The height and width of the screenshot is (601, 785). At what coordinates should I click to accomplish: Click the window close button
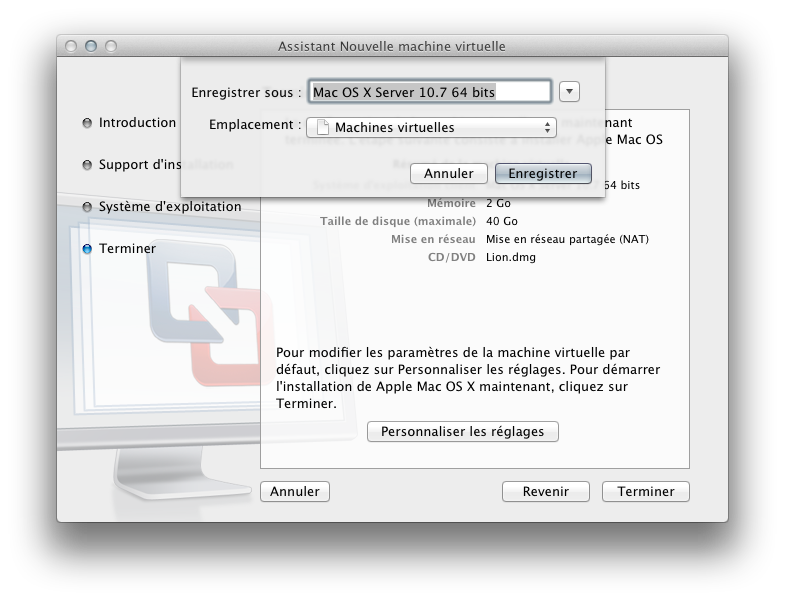(x=71, y=46)
